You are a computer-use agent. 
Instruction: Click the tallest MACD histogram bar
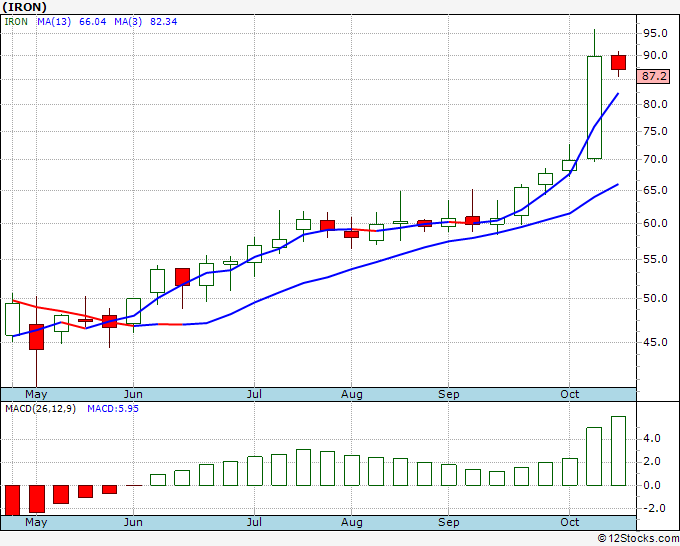(x=618, y=451)
